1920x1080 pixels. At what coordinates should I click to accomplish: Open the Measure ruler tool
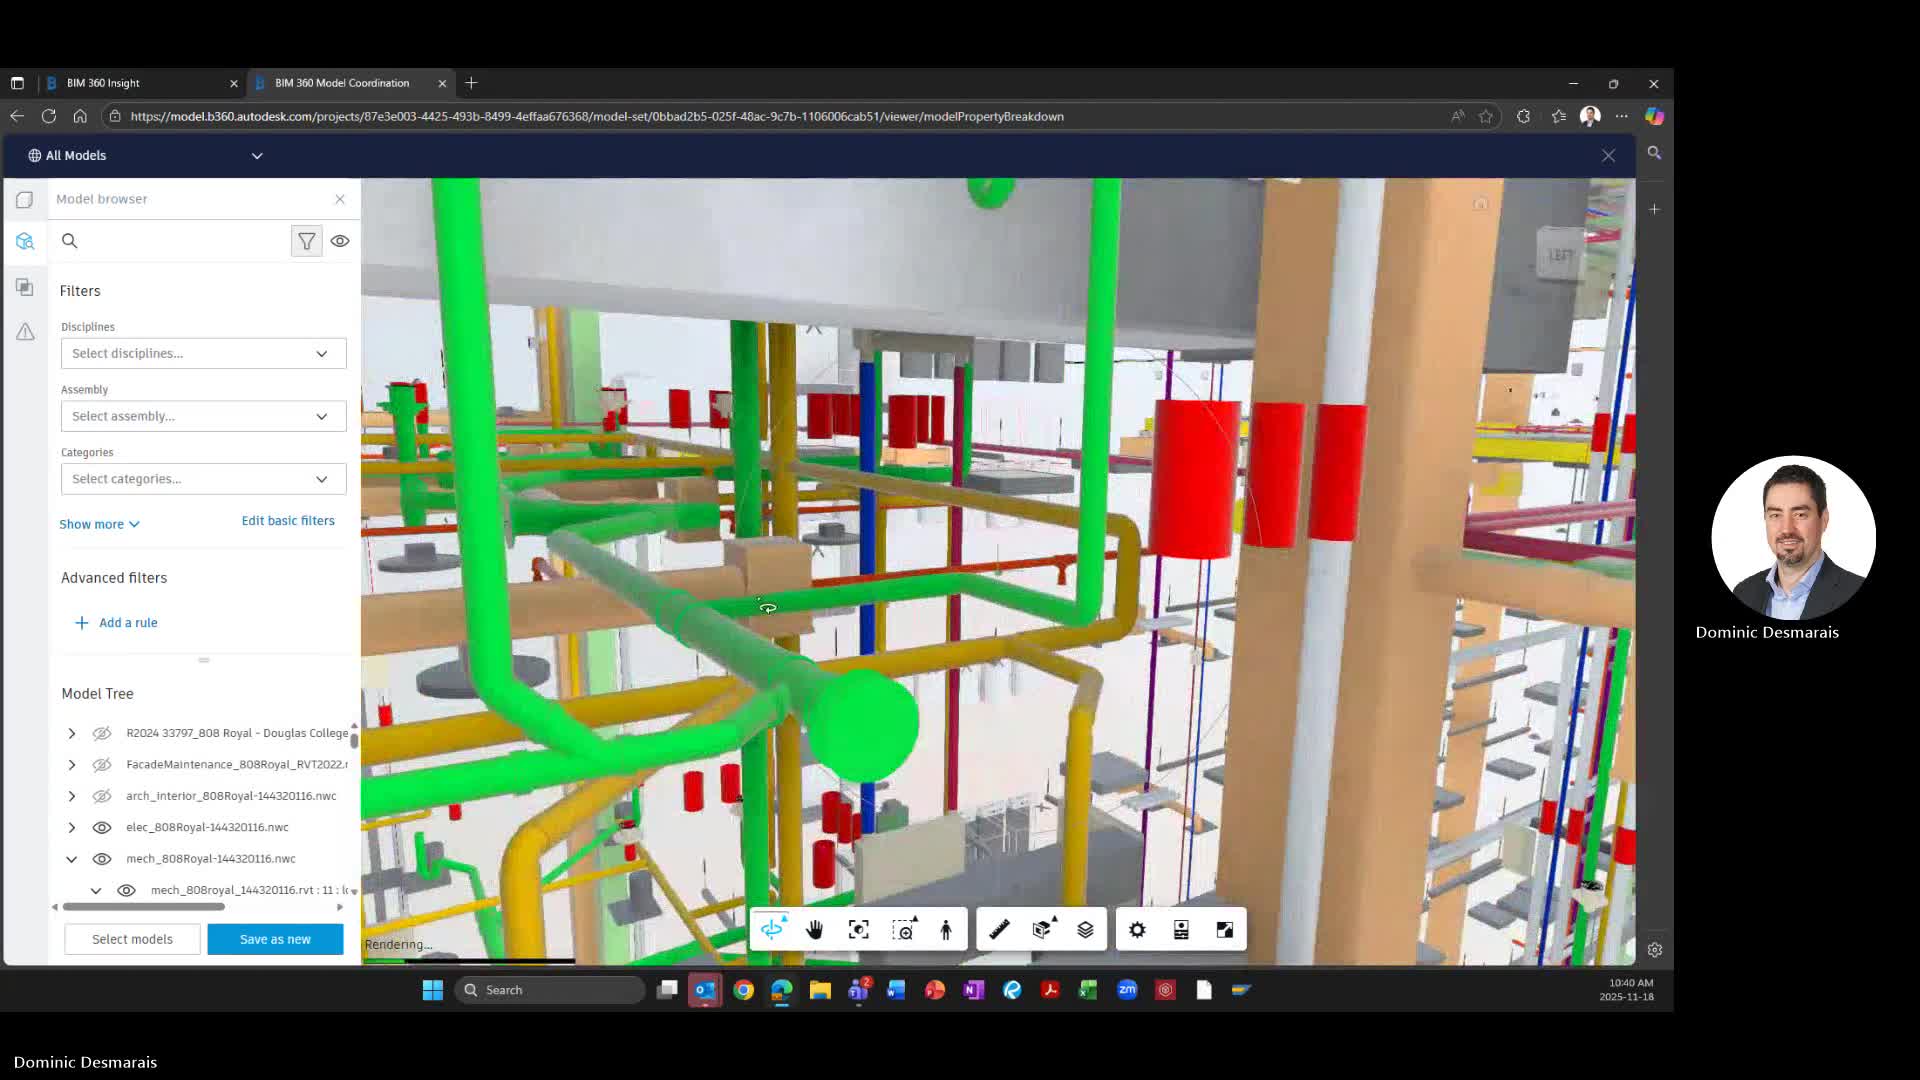[x=999, y=930]
